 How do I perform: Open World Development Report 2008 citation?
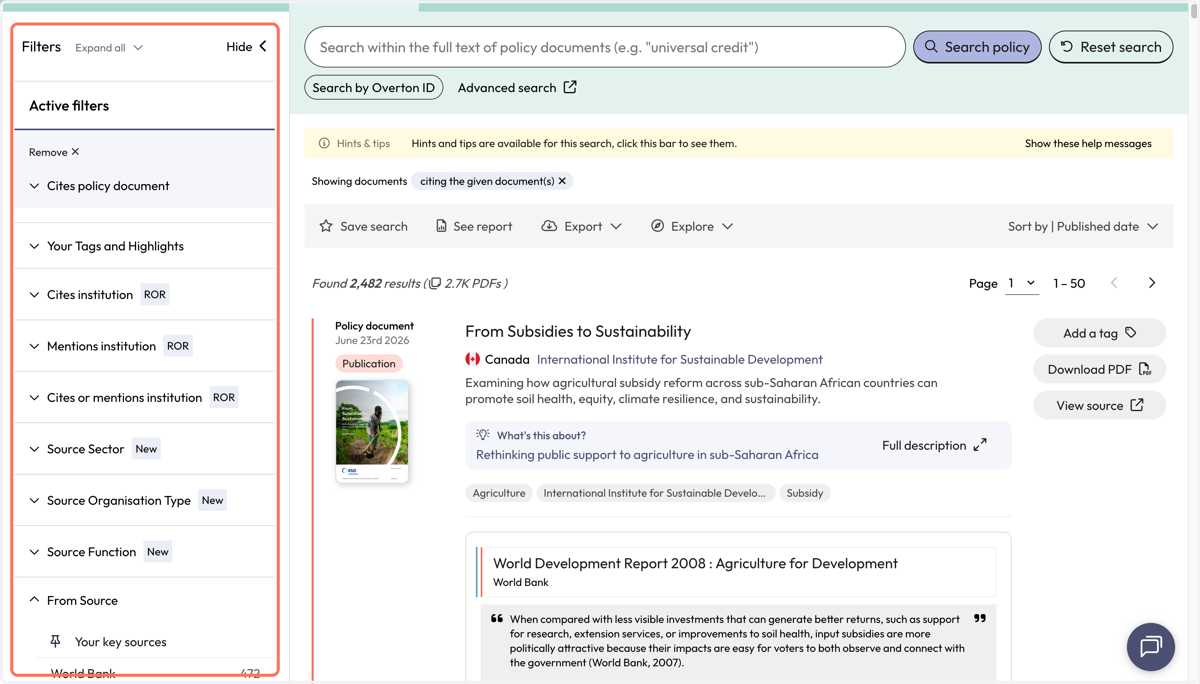coord(695,563)
